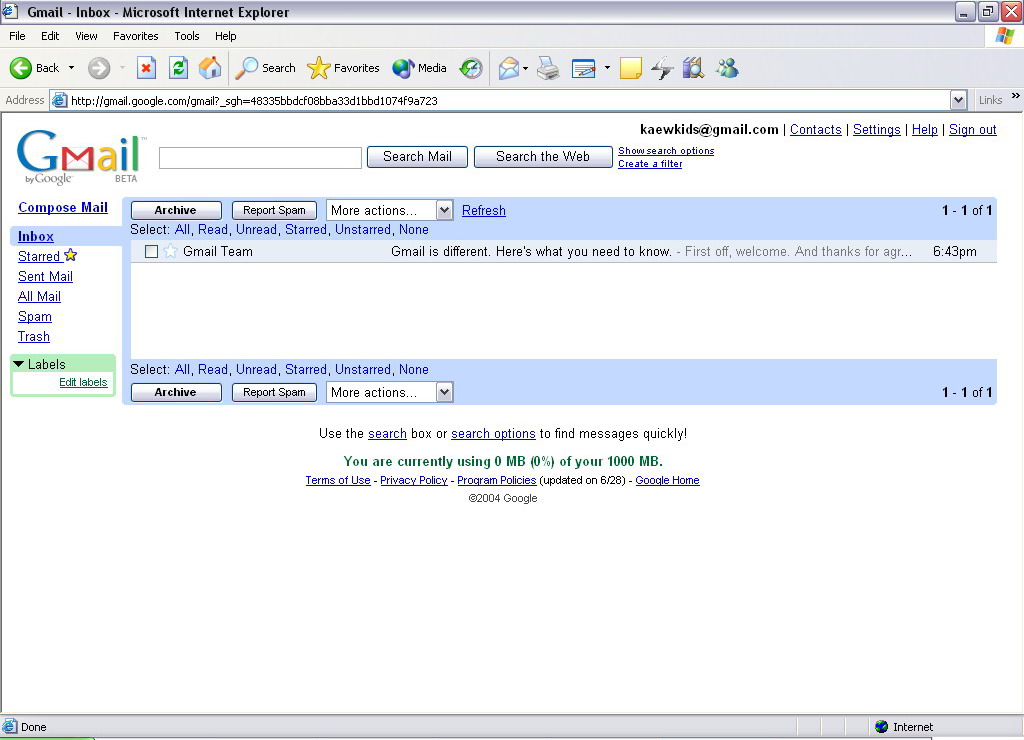The width and height of the screenshot is (1024, 740).
Task: Open the Tools menu
Action: [187, 36]
